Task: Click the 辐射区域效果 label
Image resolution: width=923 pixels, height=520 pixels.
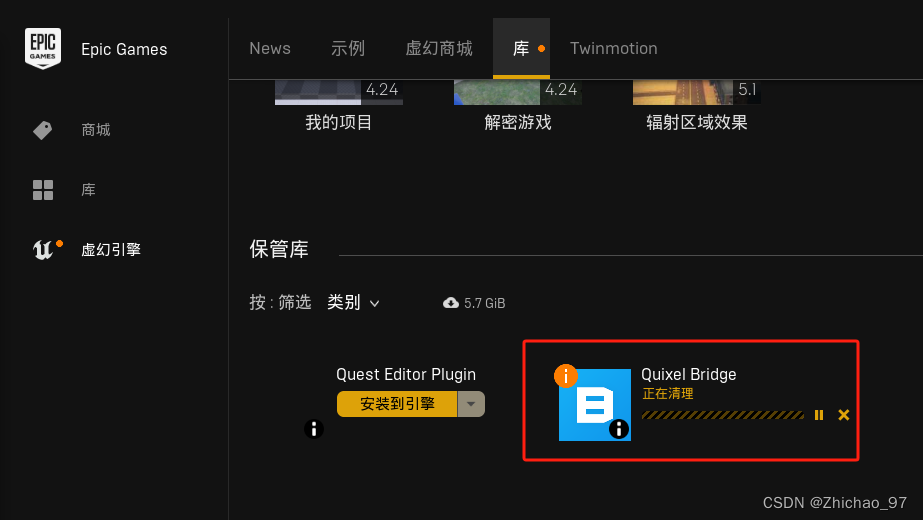Action: coord(697,122)
